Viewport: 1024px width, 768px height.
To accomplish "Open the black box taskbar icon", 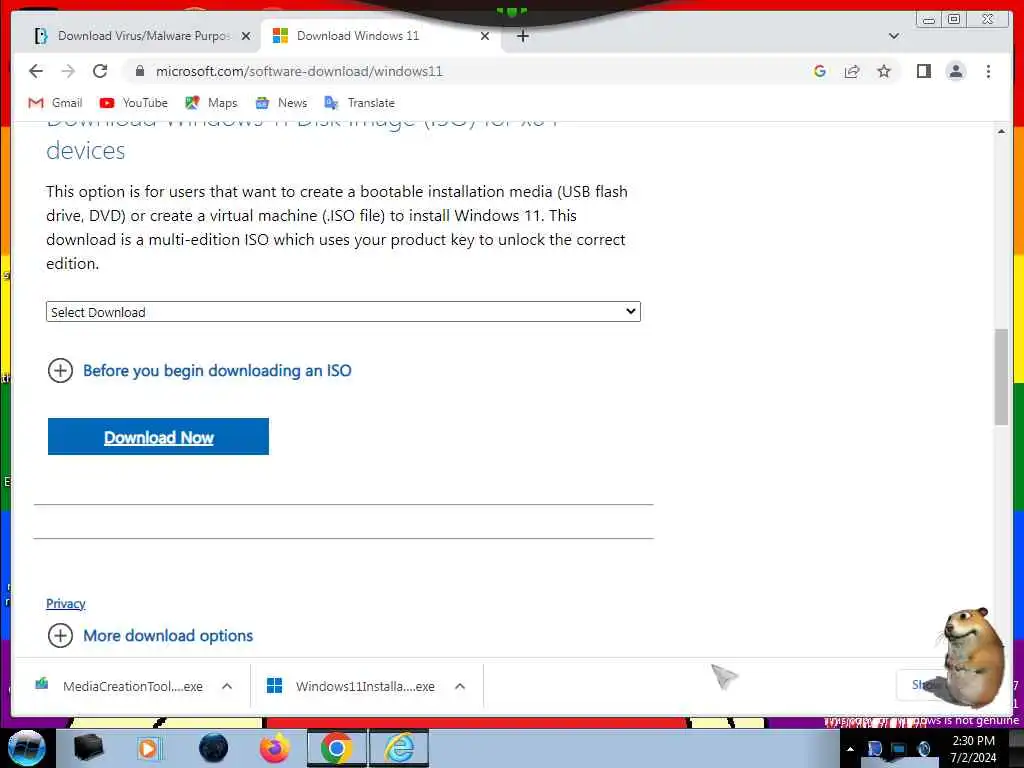I will [88, 748].
